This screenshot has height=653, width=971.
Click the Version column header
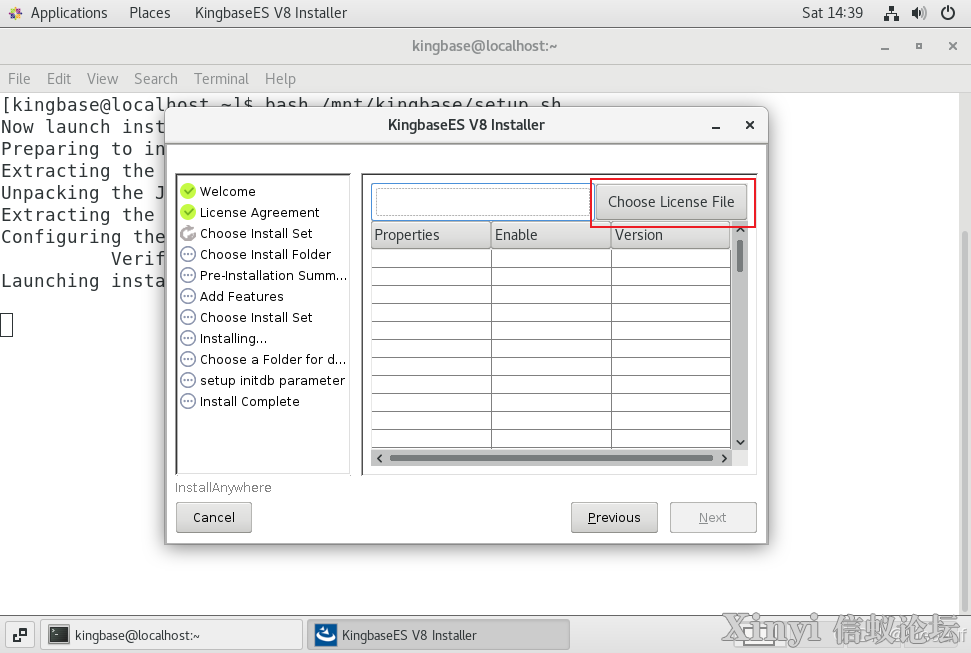click(671, 235)
